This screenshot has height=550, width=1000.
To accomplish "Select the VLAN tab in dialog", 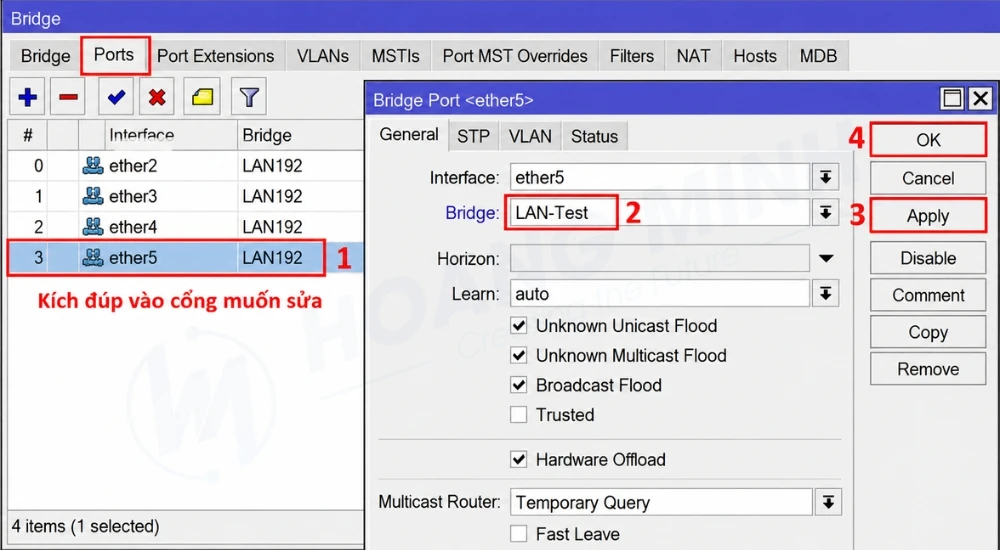I will point(530,136).
